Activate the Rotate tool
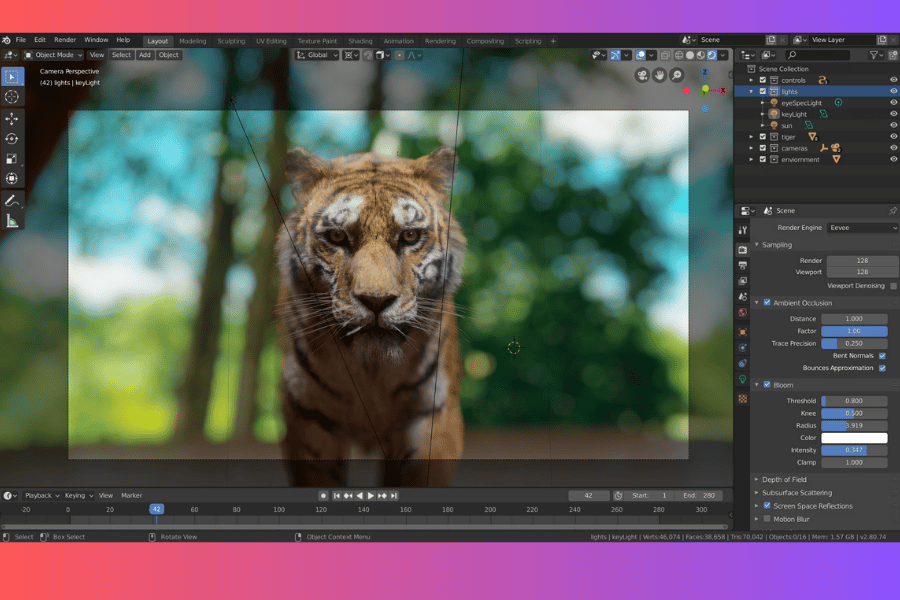This screenshot has height=600, width=900. click(x=12, y=139)
